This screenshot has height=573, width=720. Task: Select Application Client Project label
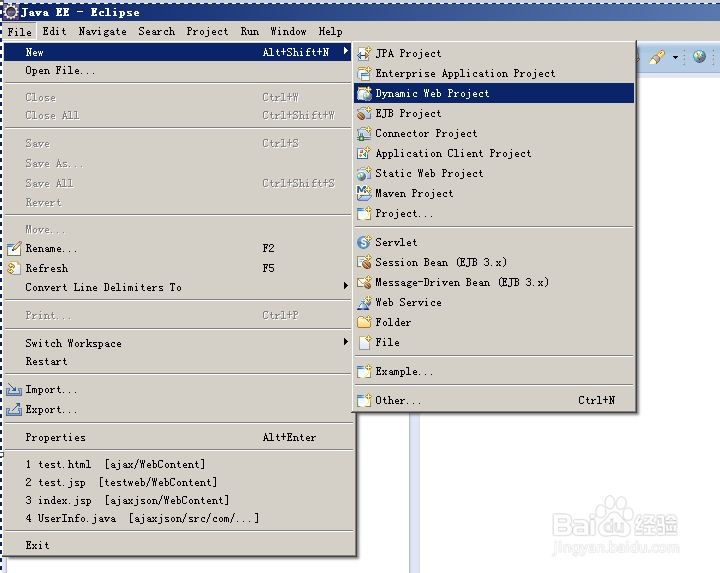pyautogui.click(x=453, y=154)
